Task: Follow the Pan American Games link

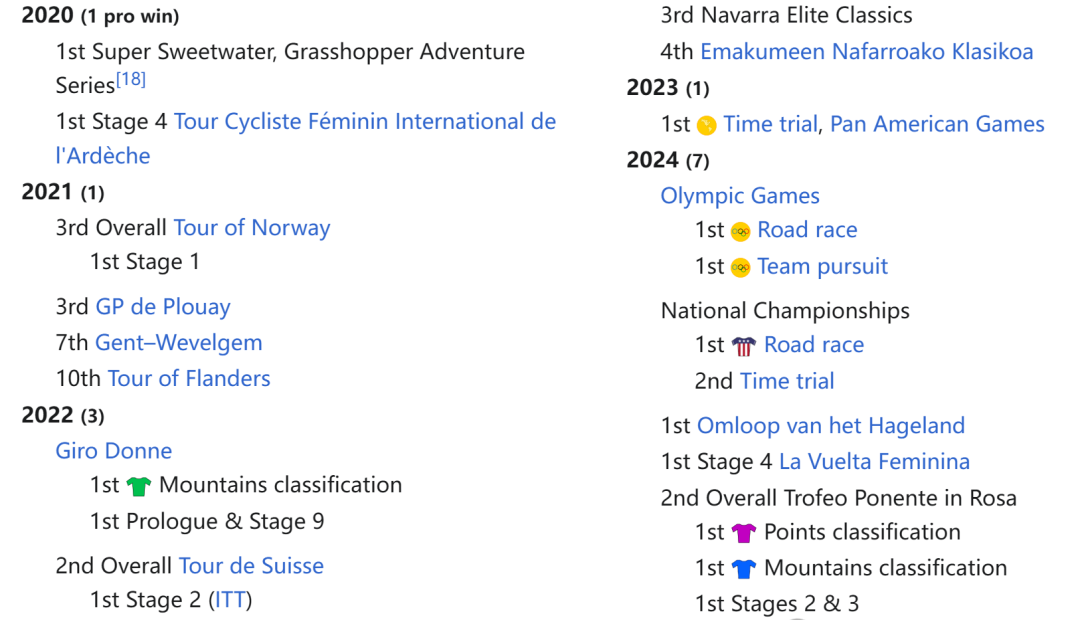Action: tap(937, 124)
